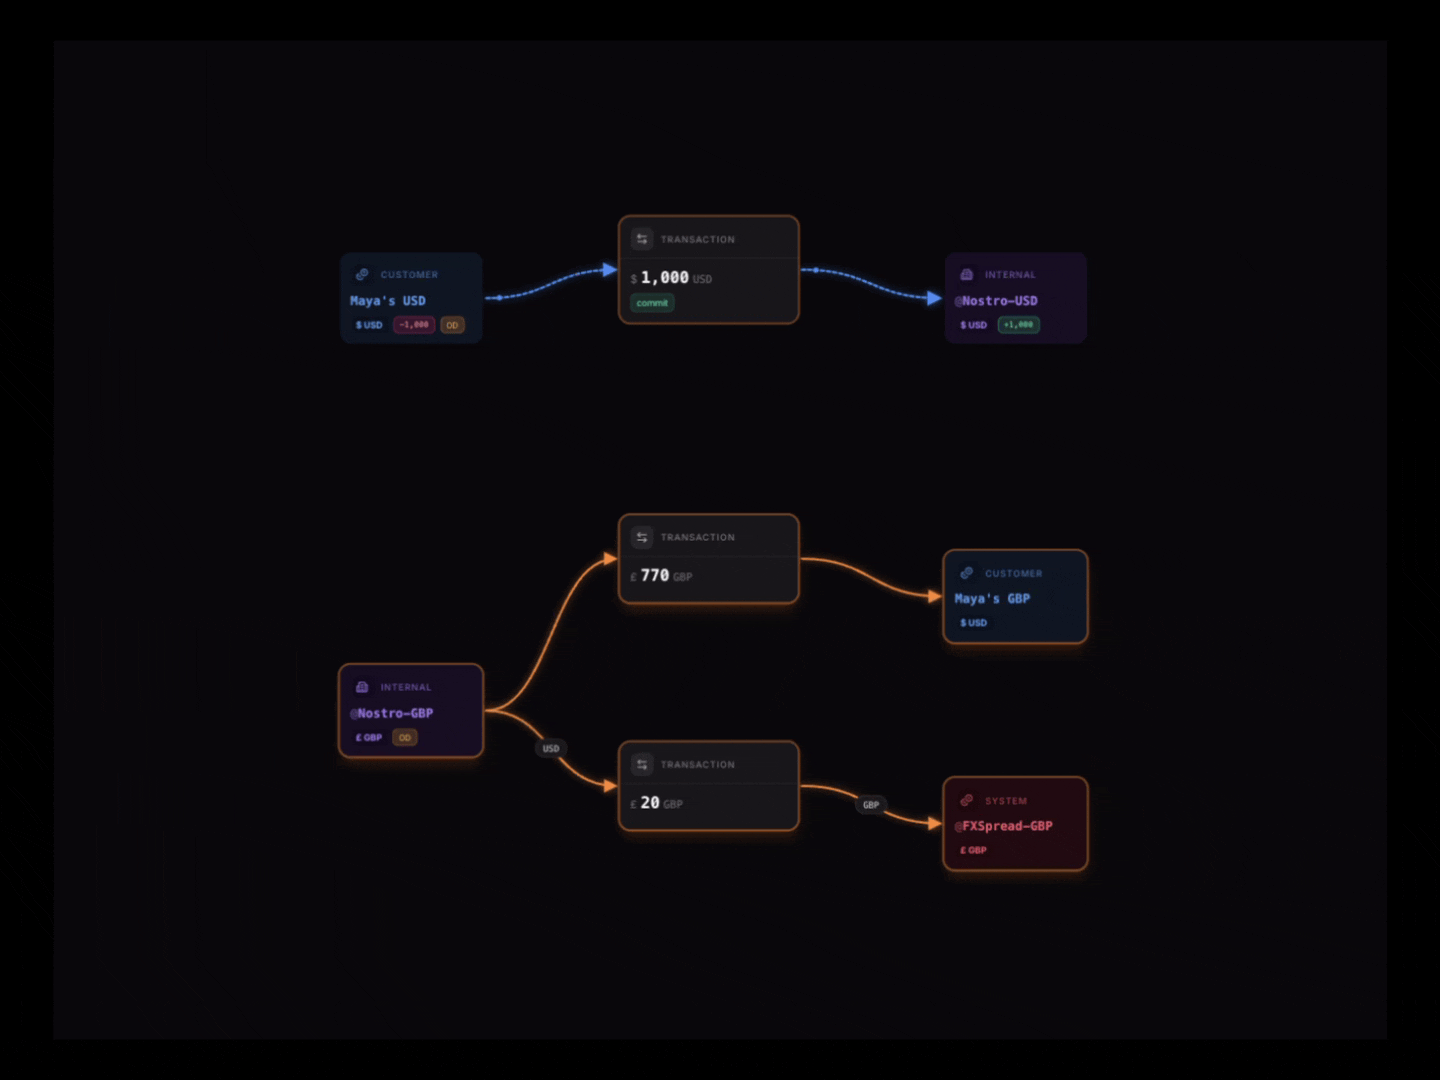
Task: Click the "£ GBP" badge on Nostro-GBP
Action: point(369,738)
